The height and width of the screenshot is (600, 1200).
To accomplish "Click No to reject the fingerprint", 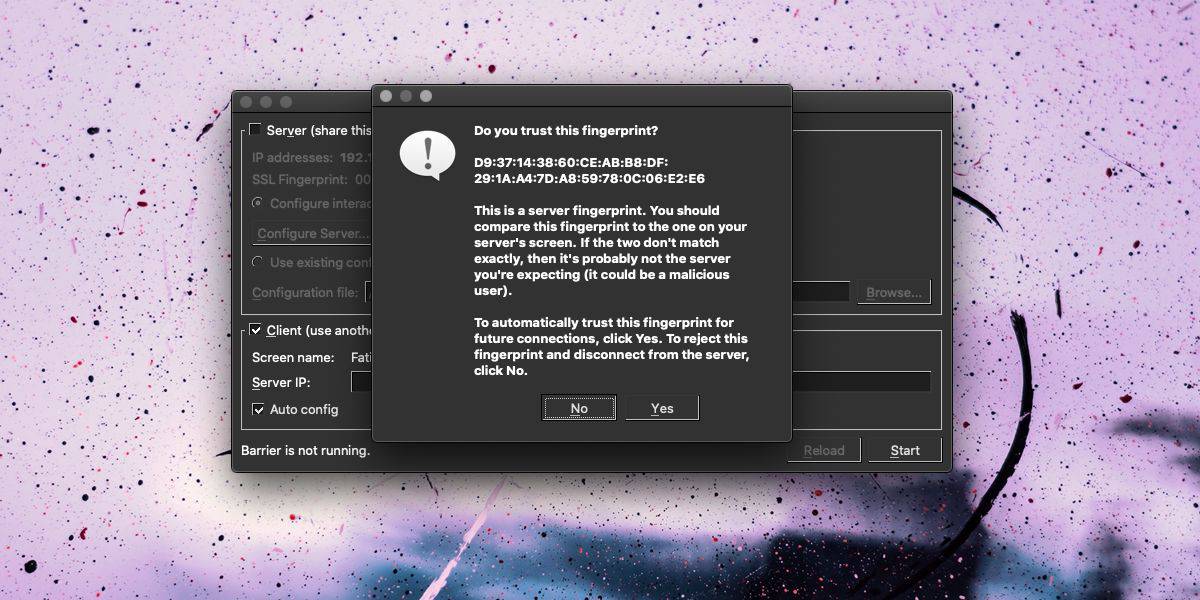I will pyautogui.click(x=579, y=407).
